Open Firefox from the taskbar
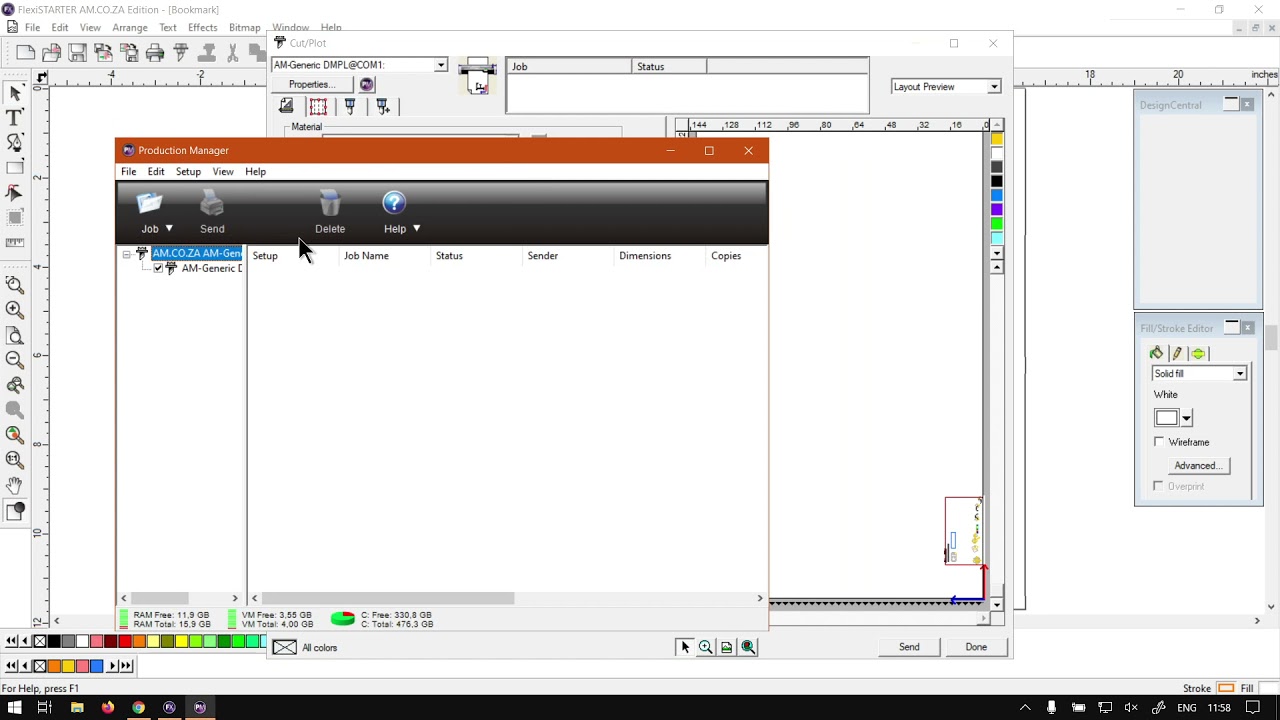The width and height of the screenshot is (1280, 720). 107,708
